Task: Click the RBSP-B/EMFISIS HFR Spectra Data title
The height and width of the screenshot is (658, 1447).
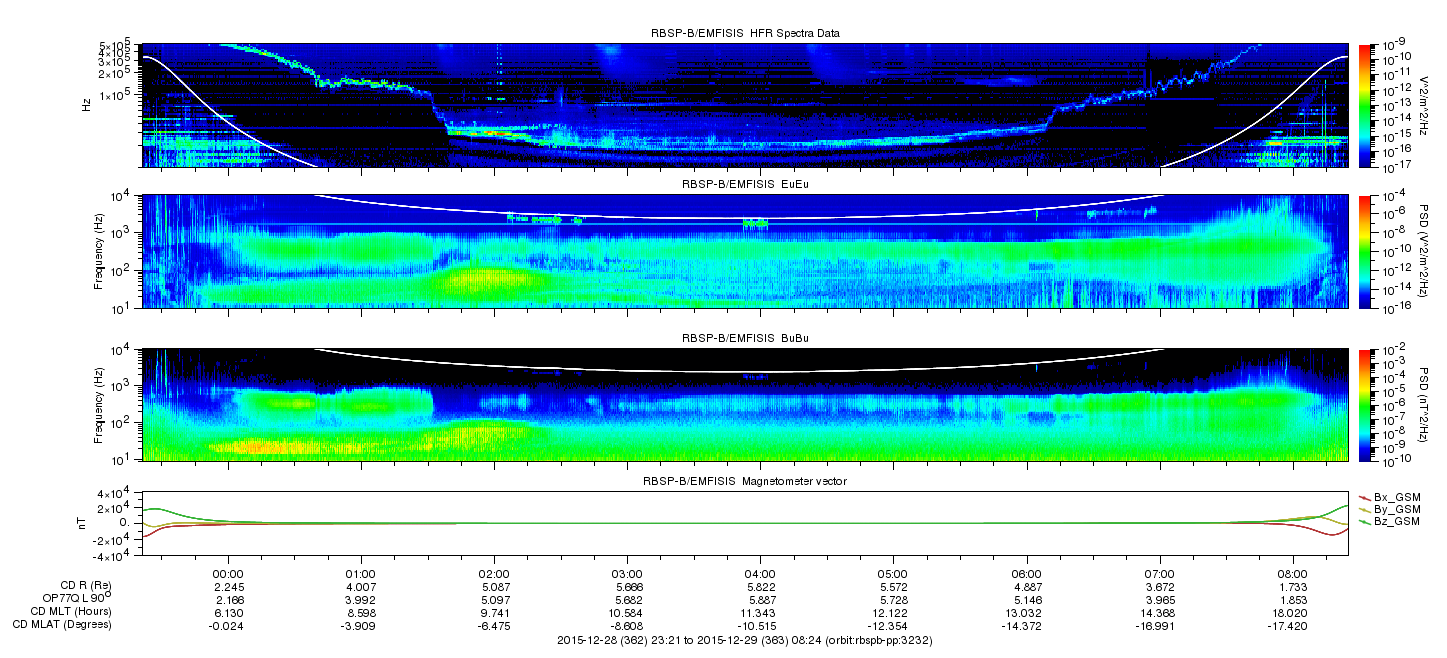Action: pyautogui.click(x=744, y=33)
